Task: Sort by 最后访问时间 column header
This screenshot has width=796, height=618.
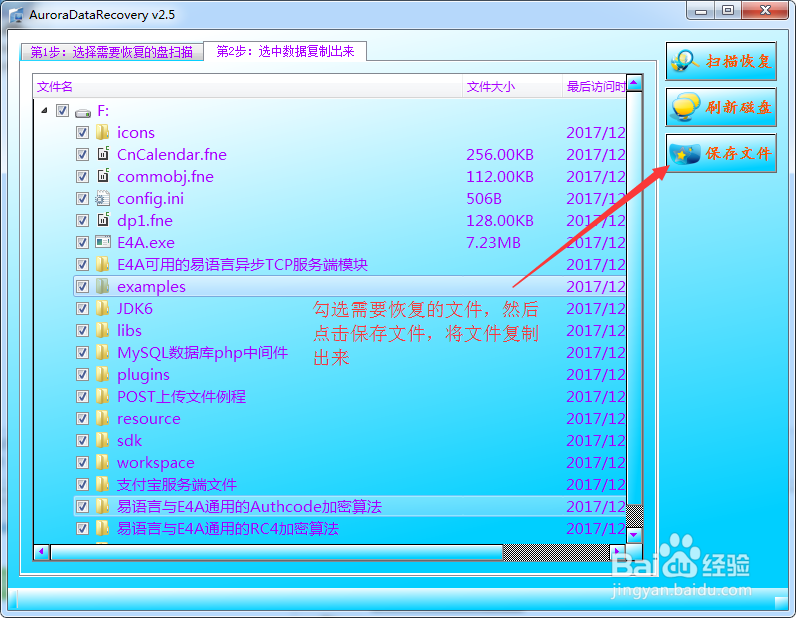Action: (x=594, y=87)
